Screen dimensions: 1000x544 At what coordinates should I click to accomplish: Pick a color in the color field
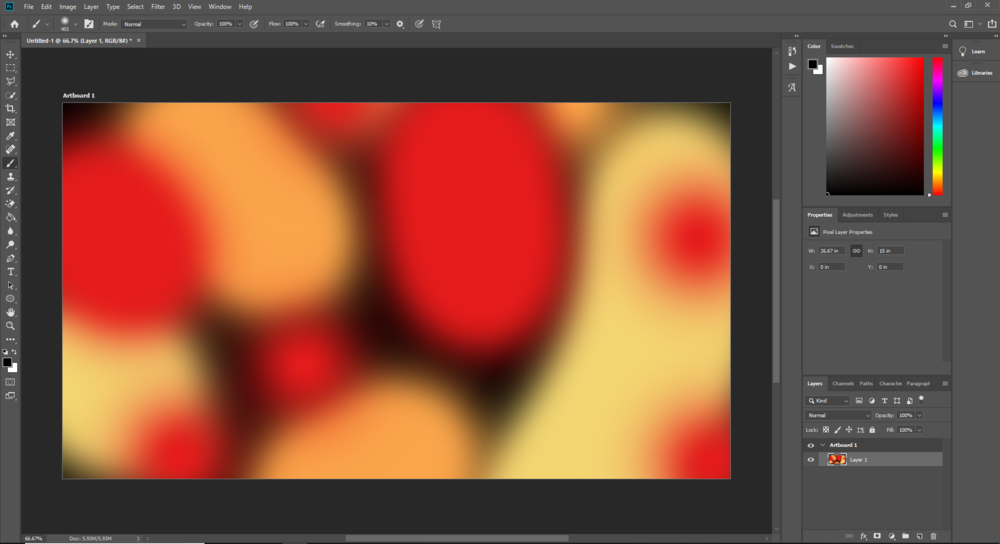click(875, 126)
